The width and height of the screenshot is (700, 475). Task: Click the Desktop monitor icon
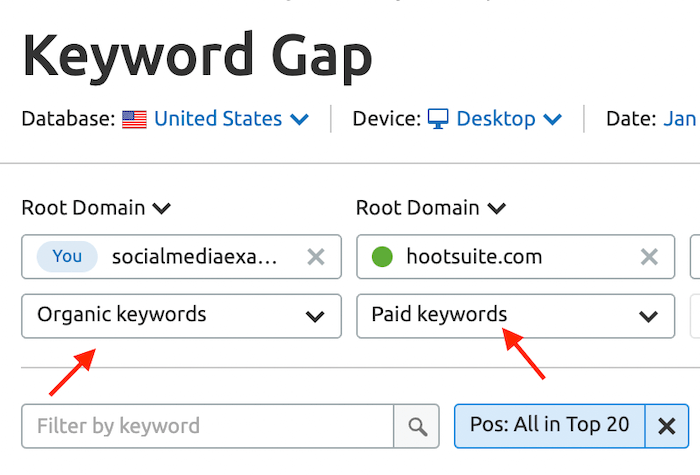point(438,119)
